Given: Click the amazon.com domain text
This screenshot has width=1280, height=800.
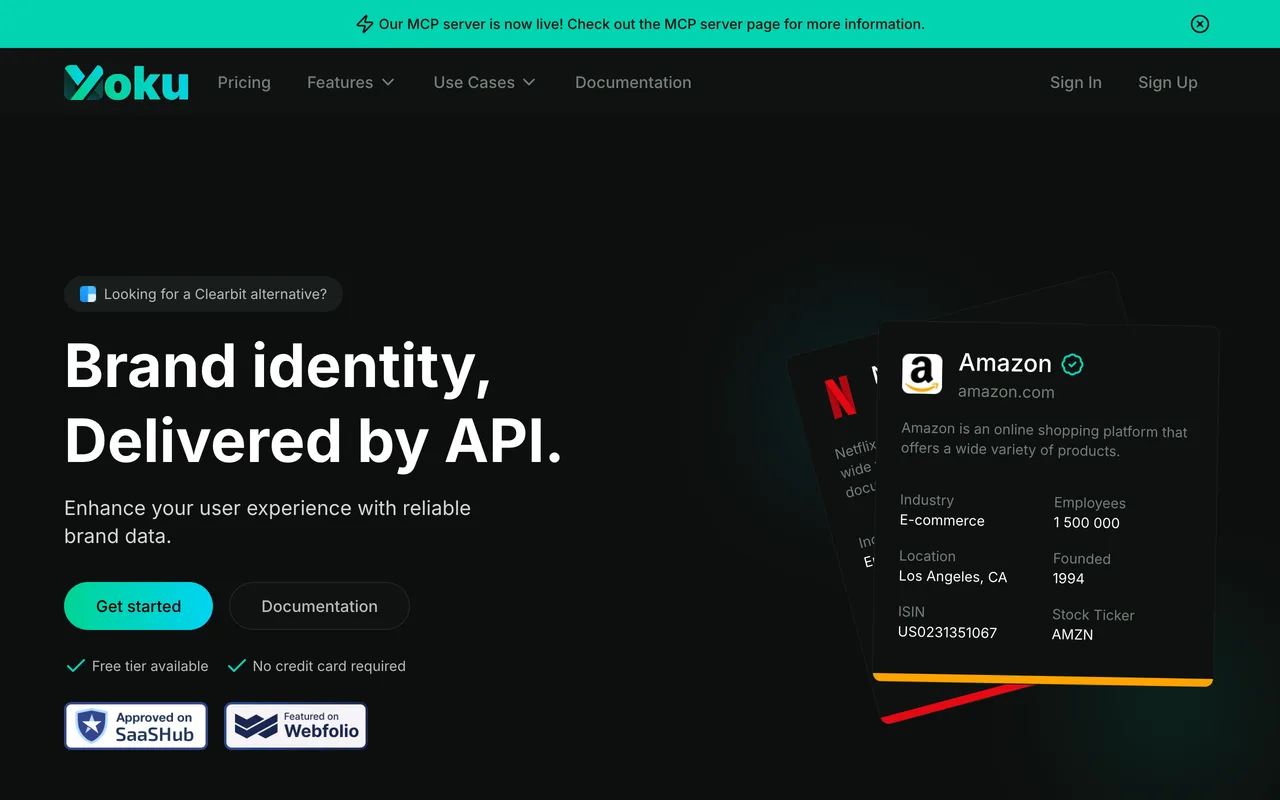Looking at the screenshot, I should pos(1006,392).
